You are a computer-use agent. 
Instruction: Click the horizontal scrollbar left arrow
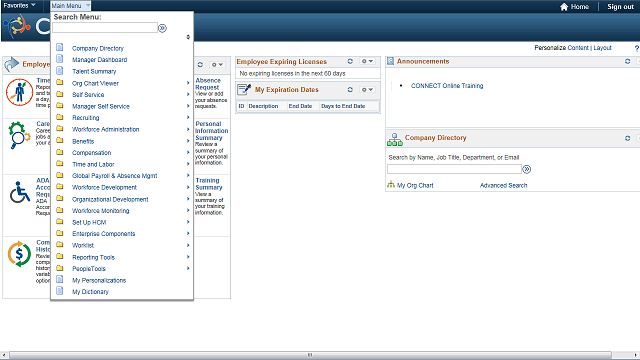[4, 355]
